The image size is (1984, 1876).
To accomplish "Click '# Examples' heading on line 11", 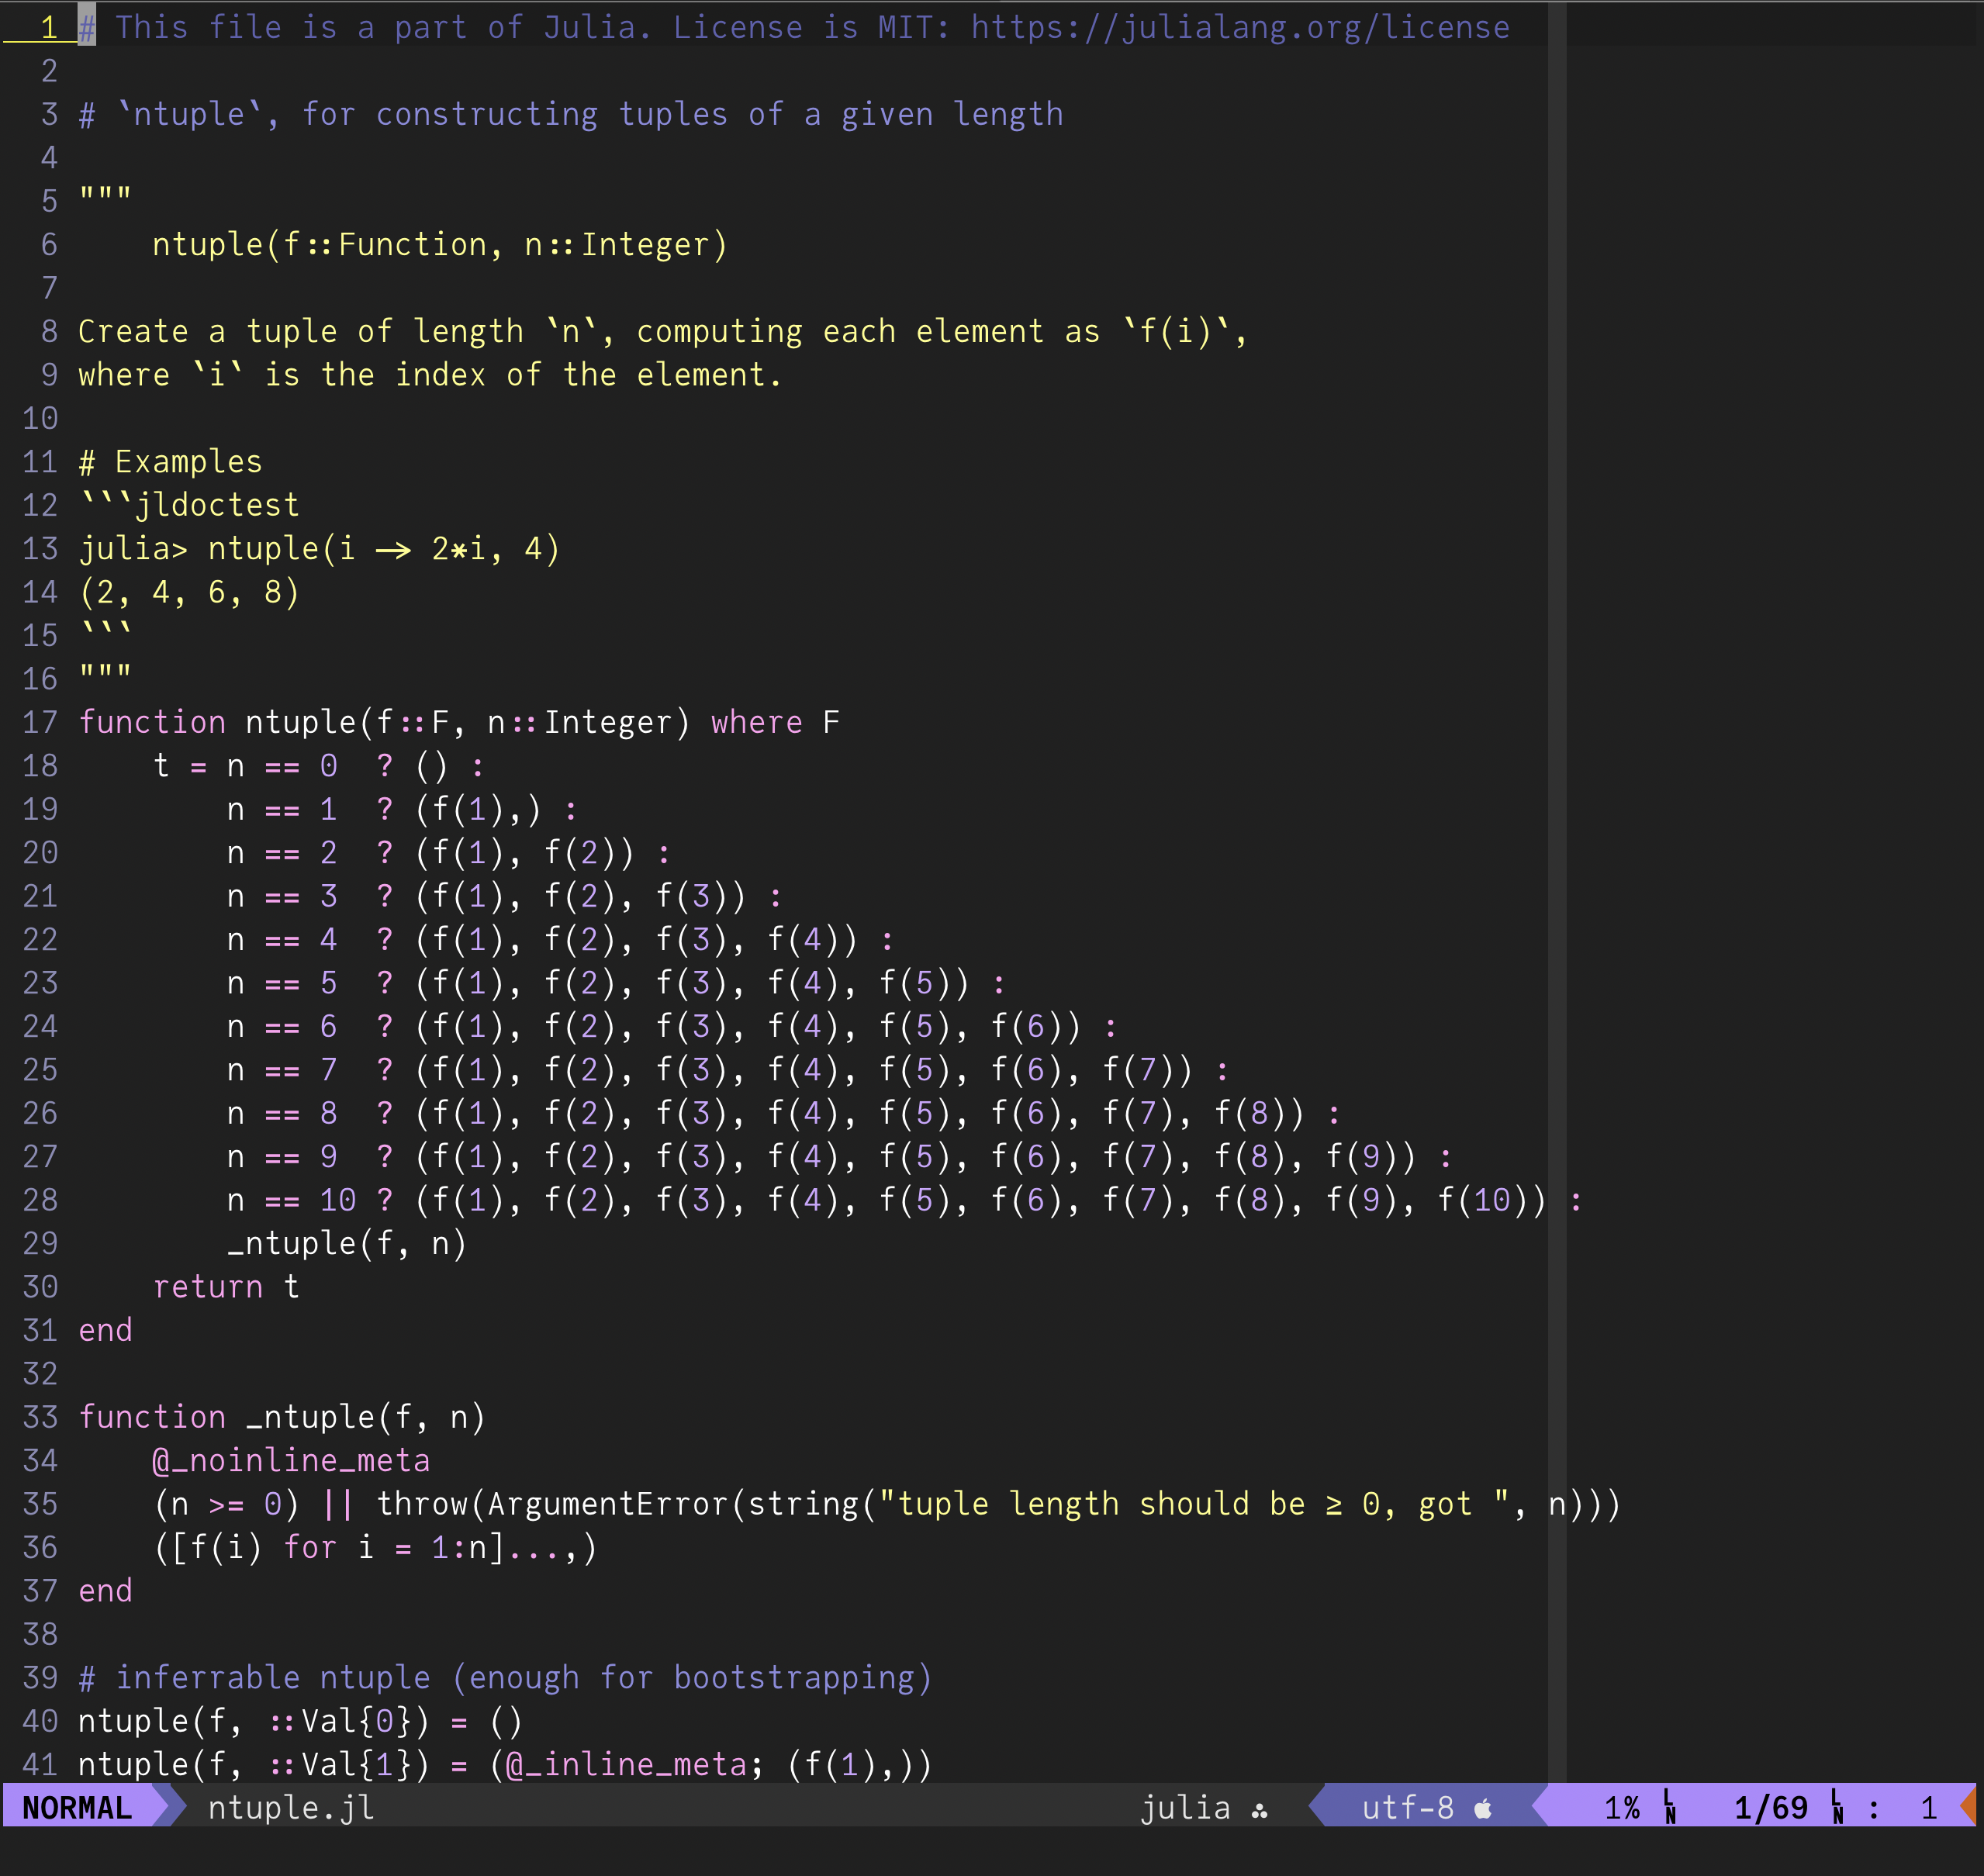I will 170,462.
